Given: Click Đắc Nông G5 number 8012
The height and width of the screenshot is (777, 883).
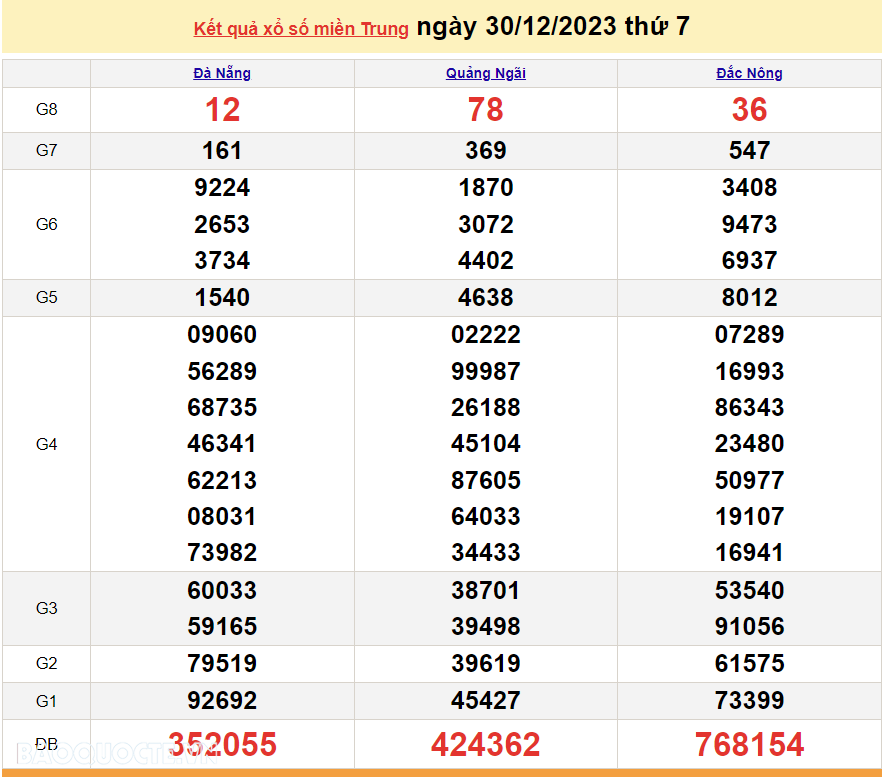Looking at the screenshot, I should point(749,298).
